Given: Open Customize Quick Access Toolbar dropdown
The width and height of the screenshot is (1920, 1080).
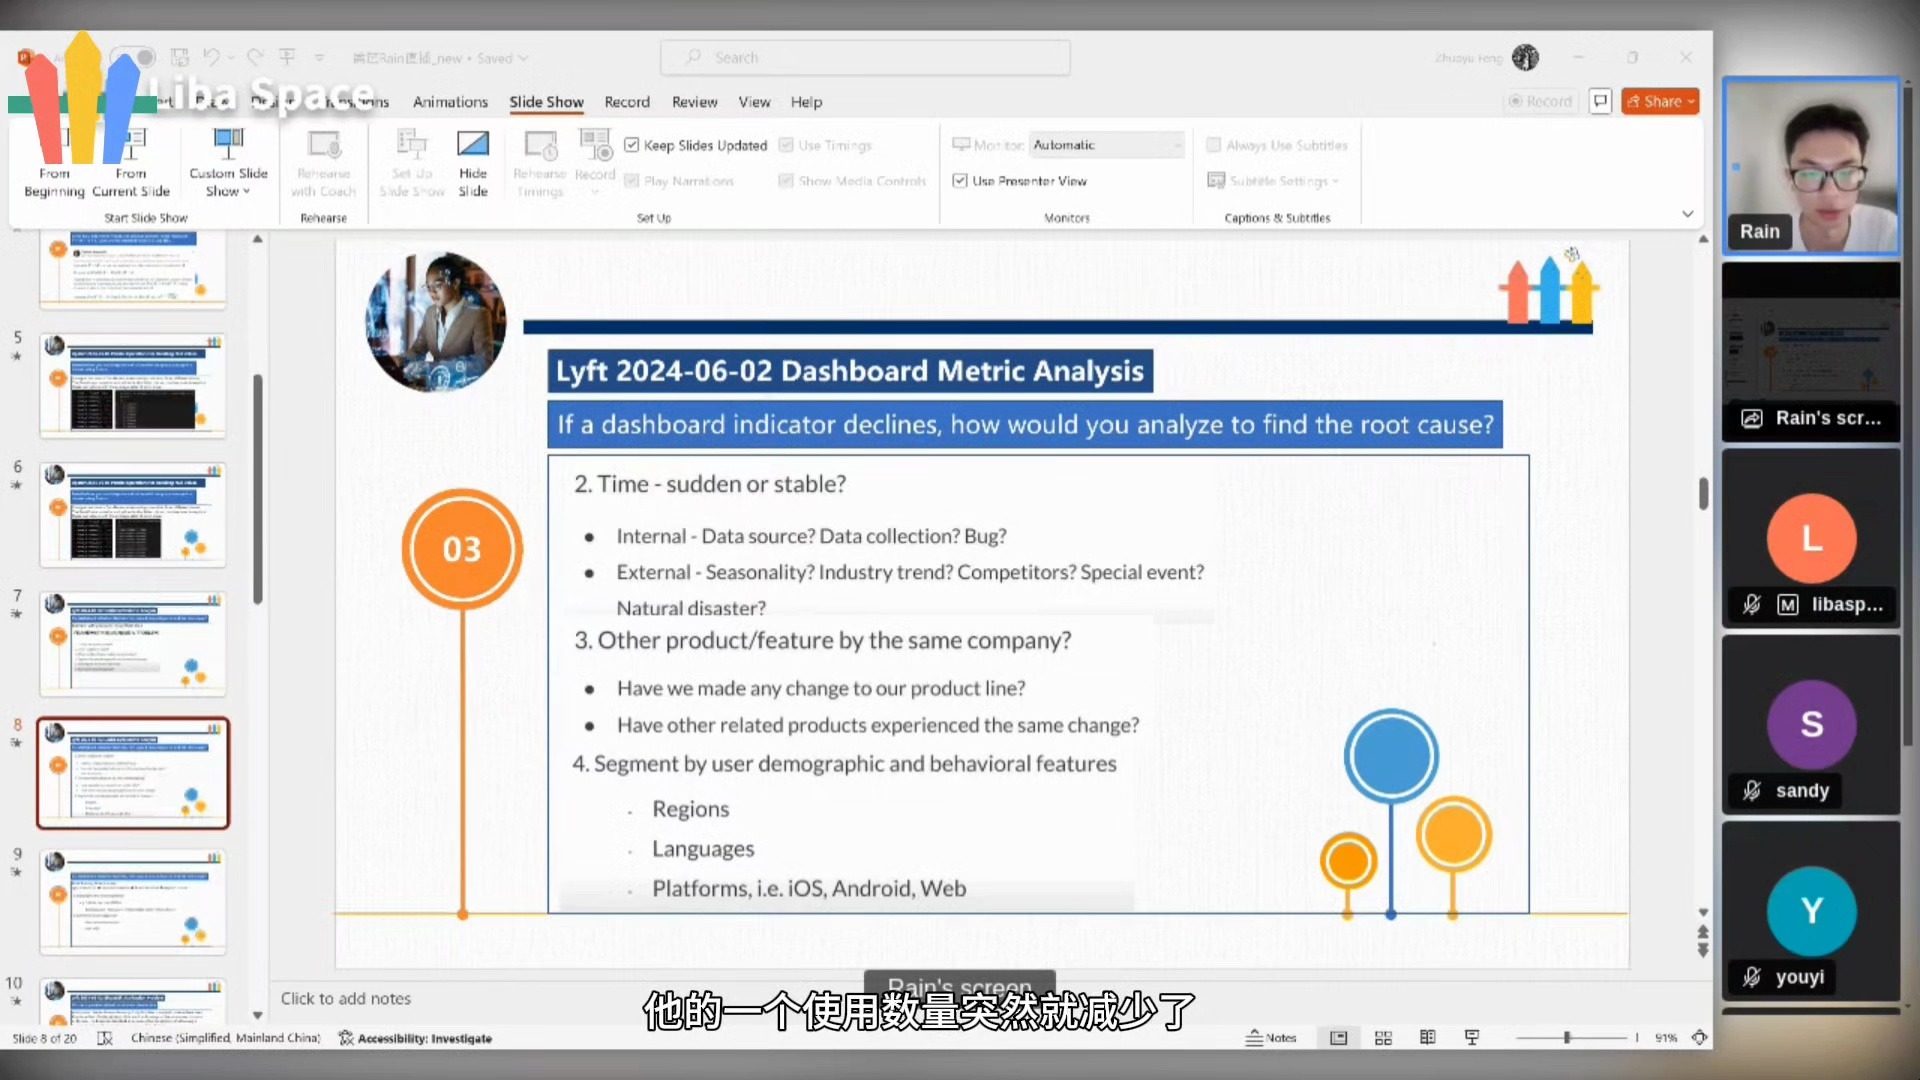Looking at the screenshot, I should coord(319,58).
